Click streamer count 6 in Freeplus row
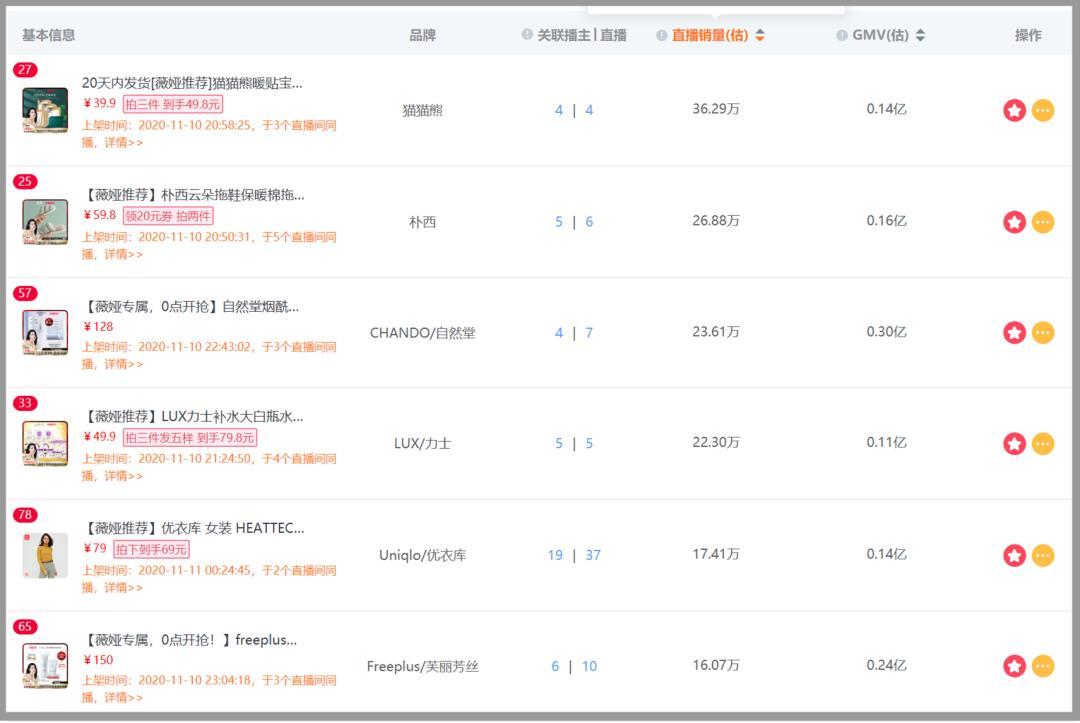The image size is (1080, 723). (x=554, y=666)
